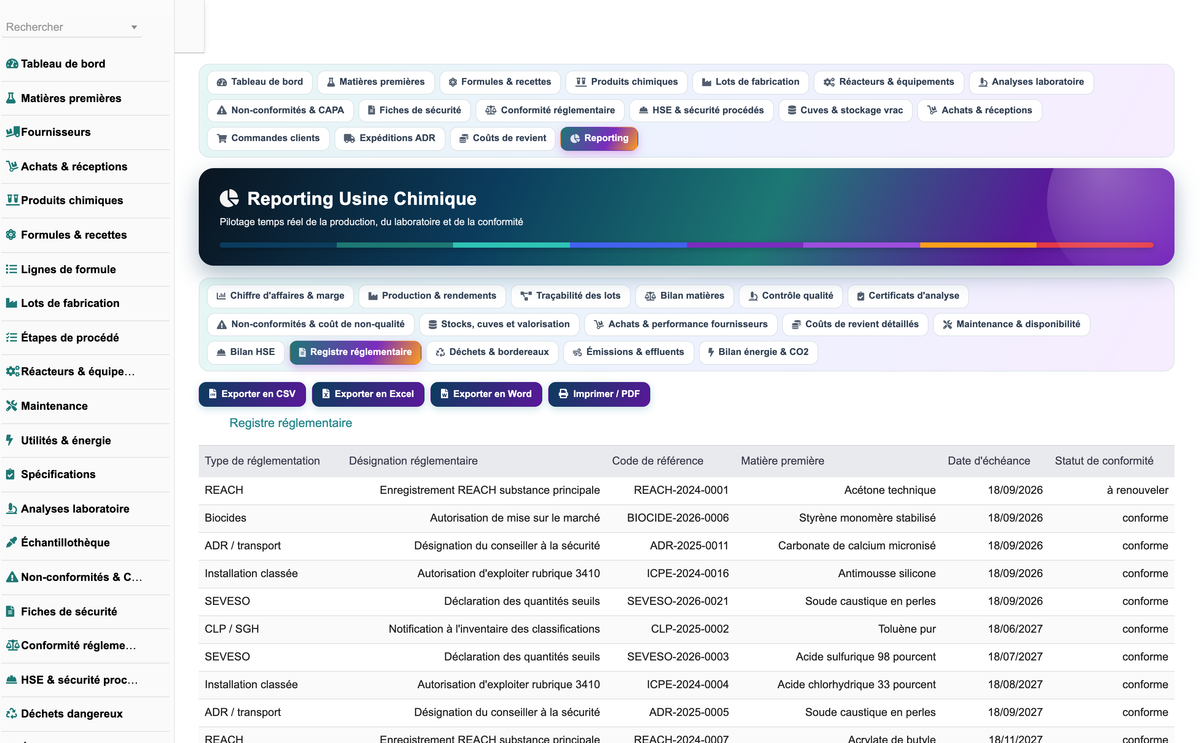The image size is (1200, 743).
Task: Show Maintenance & disponibilité report
Action: coord(1011,324)
